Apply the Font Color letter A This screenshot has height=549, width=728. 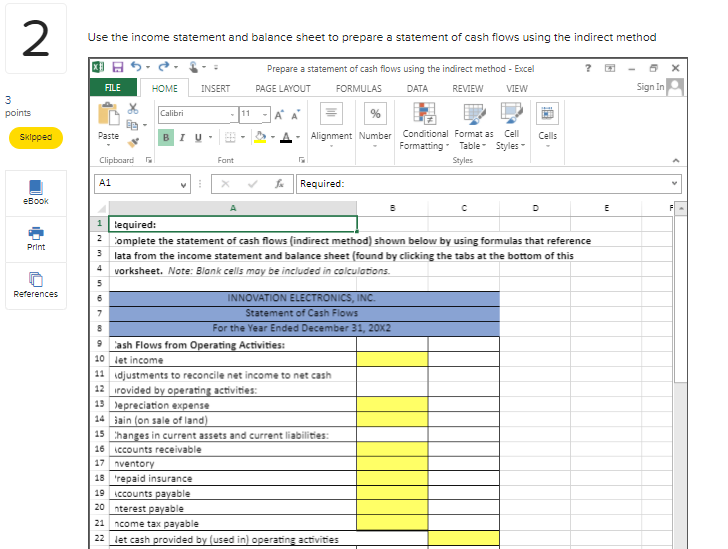pos(286,137)
